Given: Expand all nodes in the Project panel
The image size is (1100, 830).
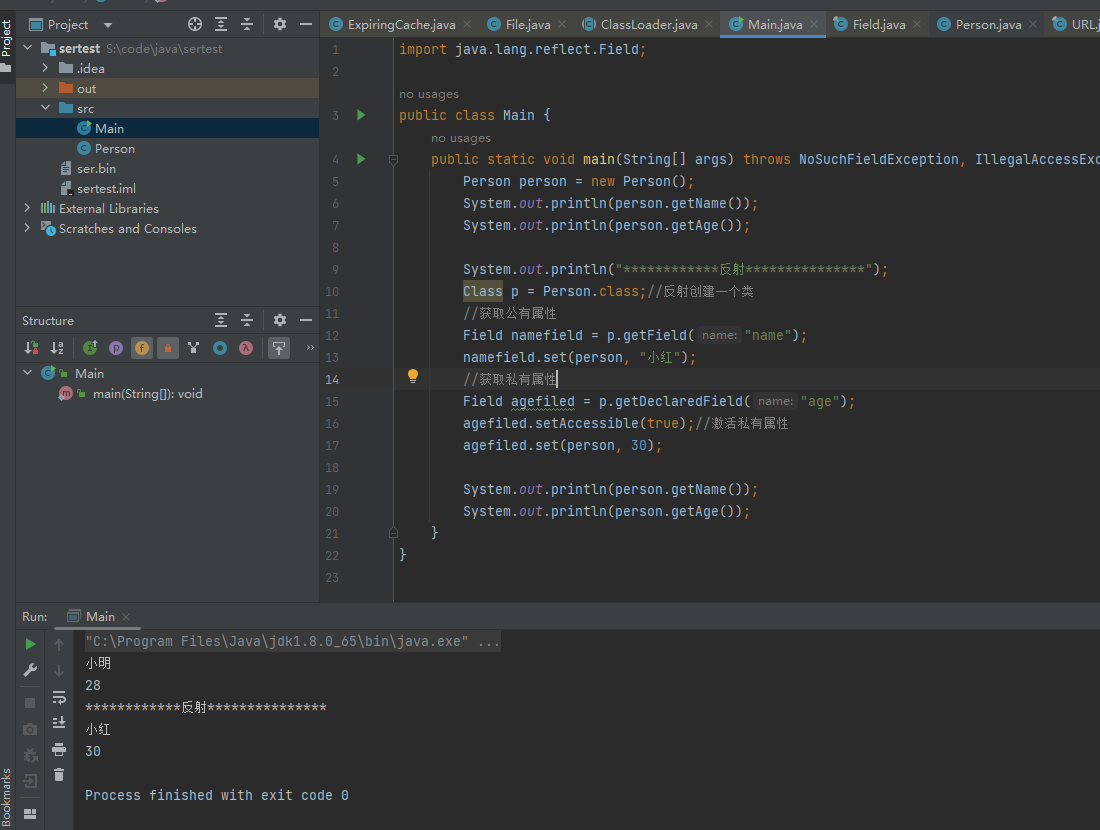Looking at the screenshot, I should [221, 25].
